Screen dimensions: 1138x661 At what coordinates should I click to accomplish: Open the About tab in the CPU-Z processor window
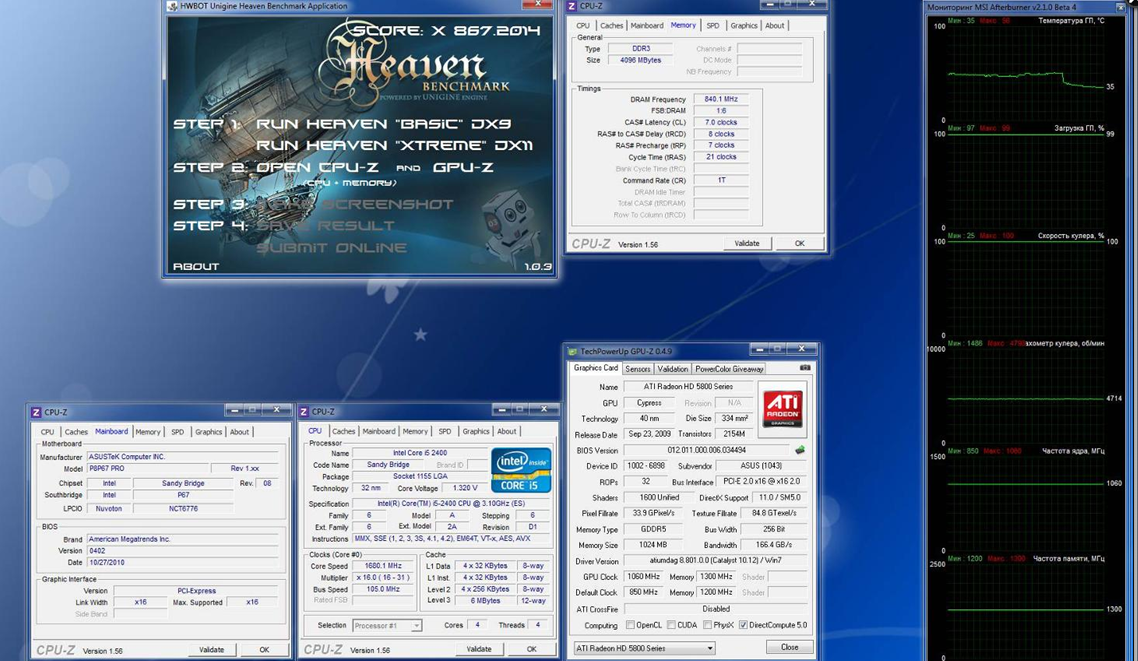(x=507, y=431)
